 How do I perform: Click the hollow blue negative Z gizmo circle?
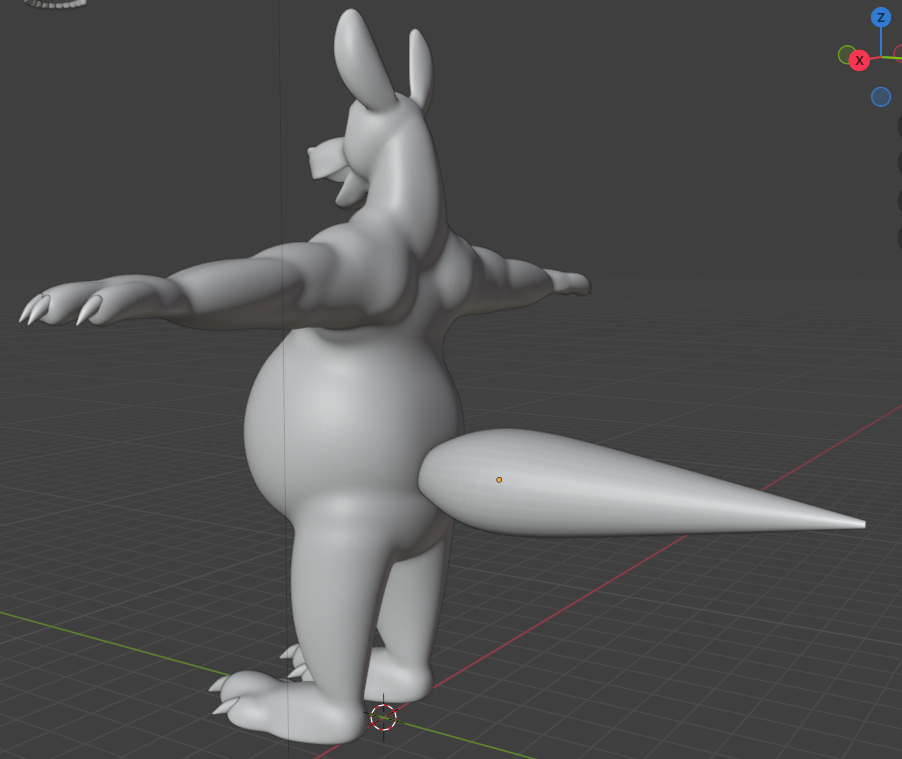881,97
